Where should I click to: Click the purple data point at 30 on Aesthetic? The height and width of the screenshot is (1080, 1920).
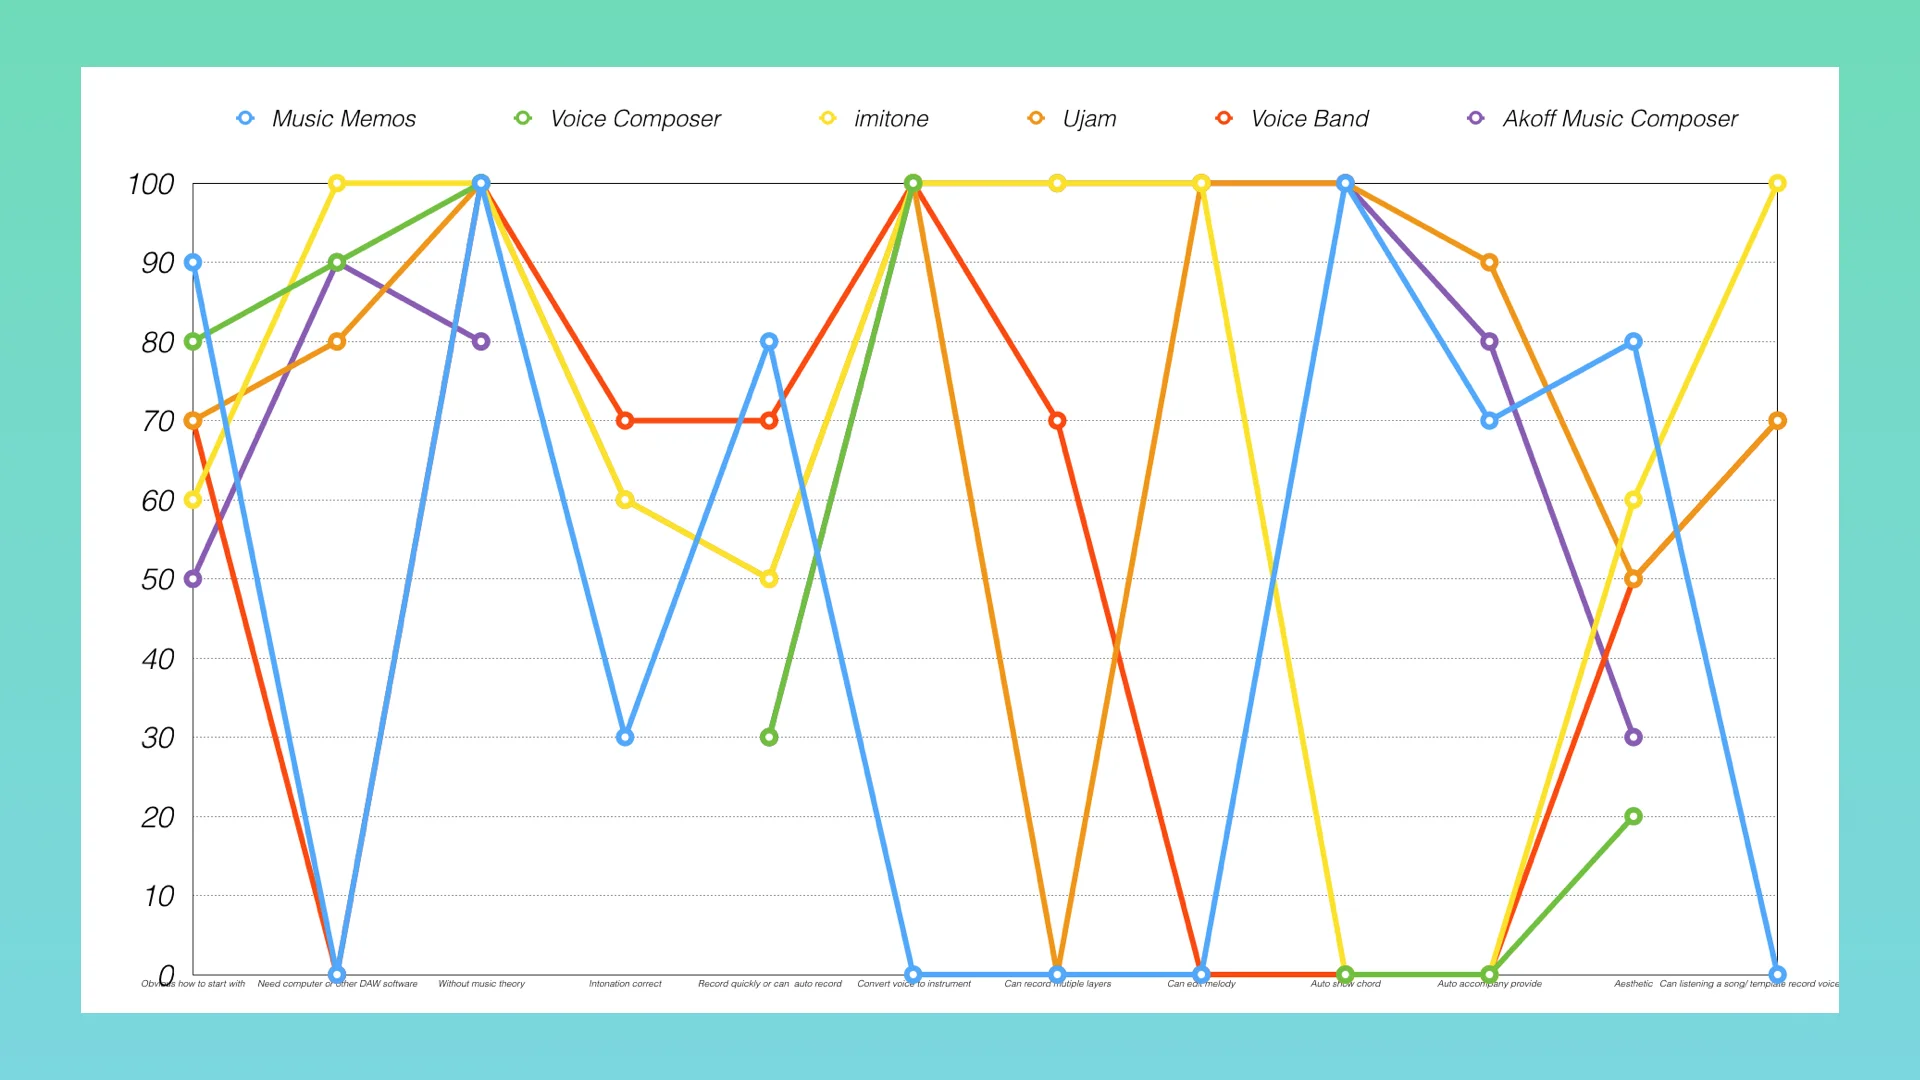1633,737
